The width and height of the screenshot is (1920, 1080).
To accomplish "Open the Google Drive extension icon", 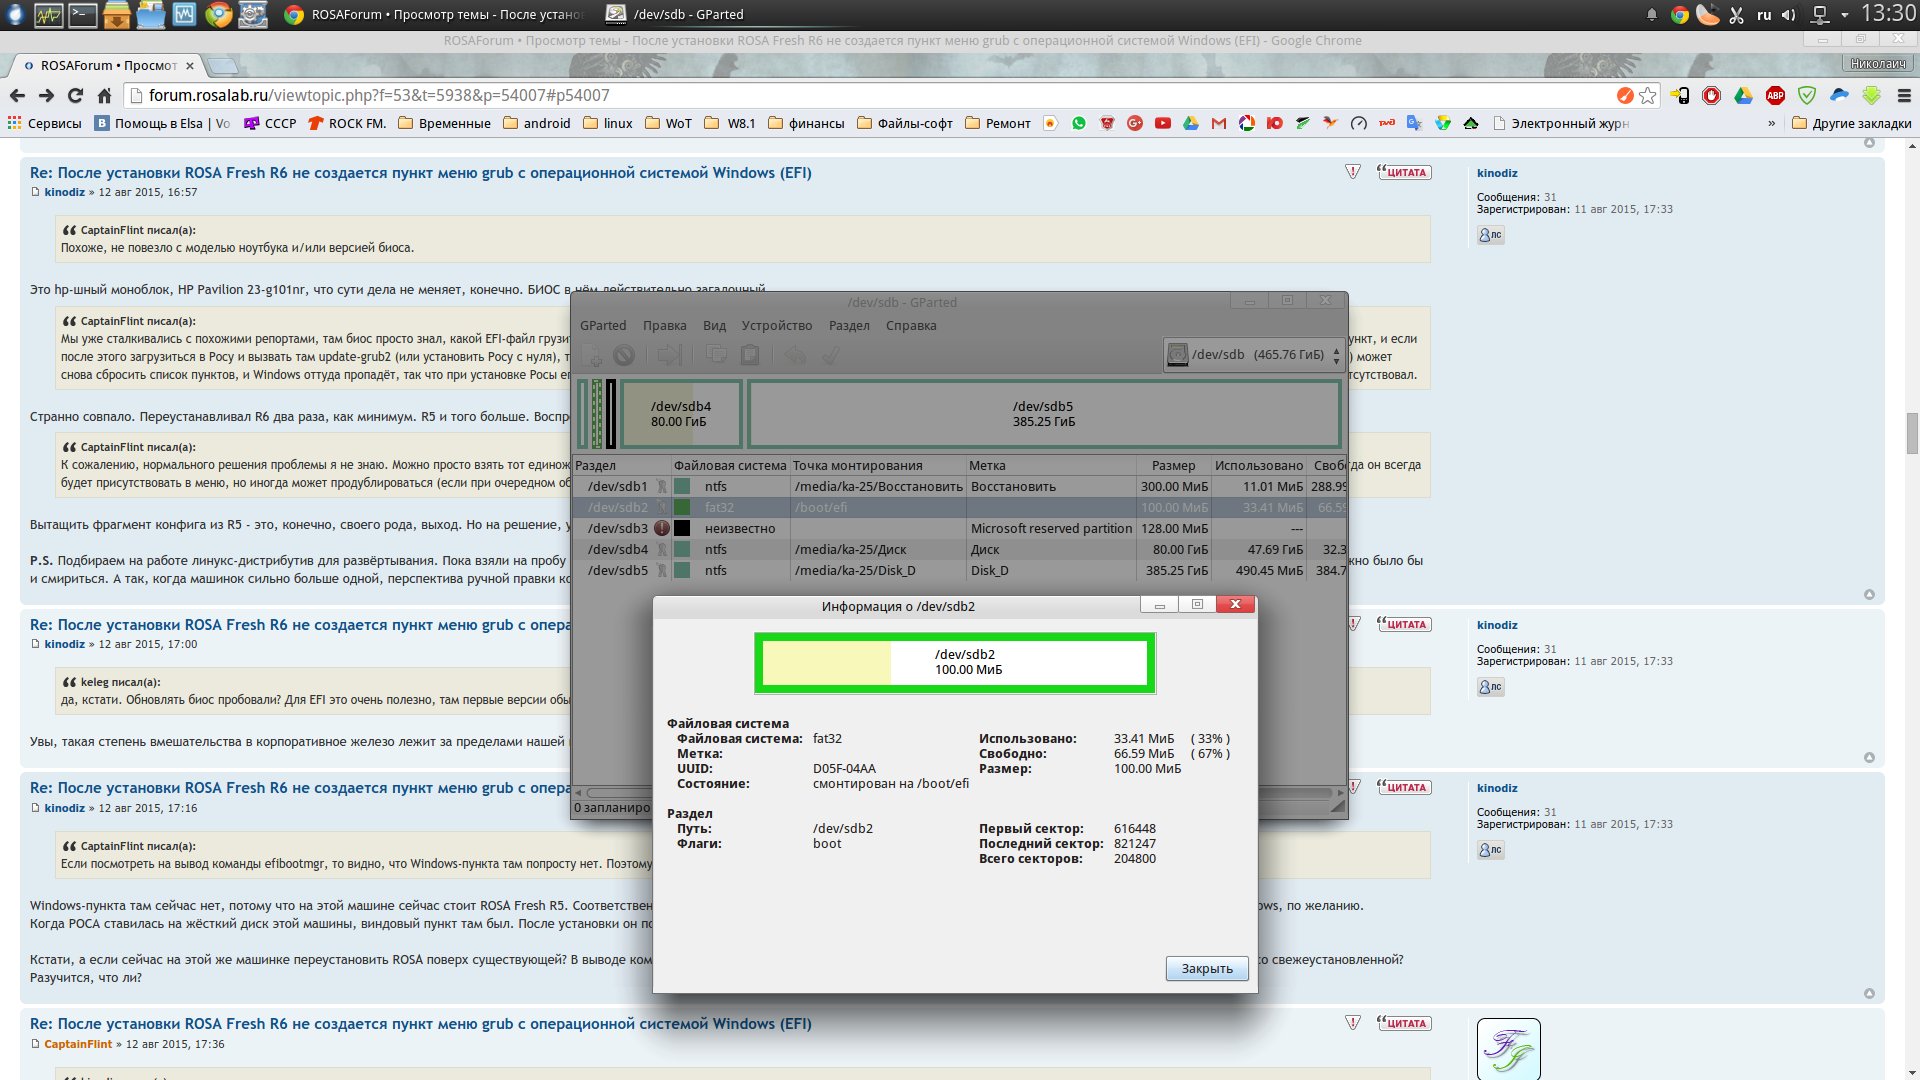I will click(x=1743, y=96).
